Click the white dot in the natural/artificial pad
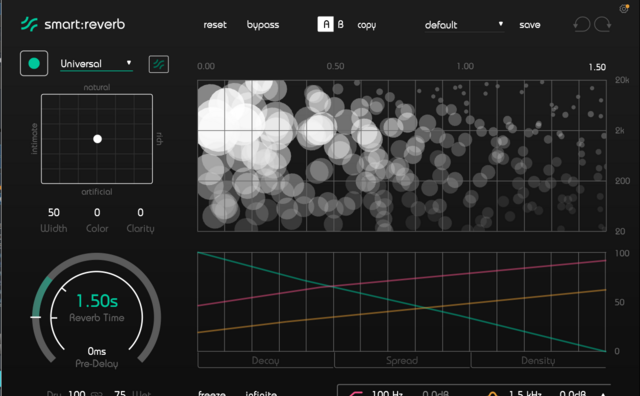 pyautogui.click(x=97, y=139)
